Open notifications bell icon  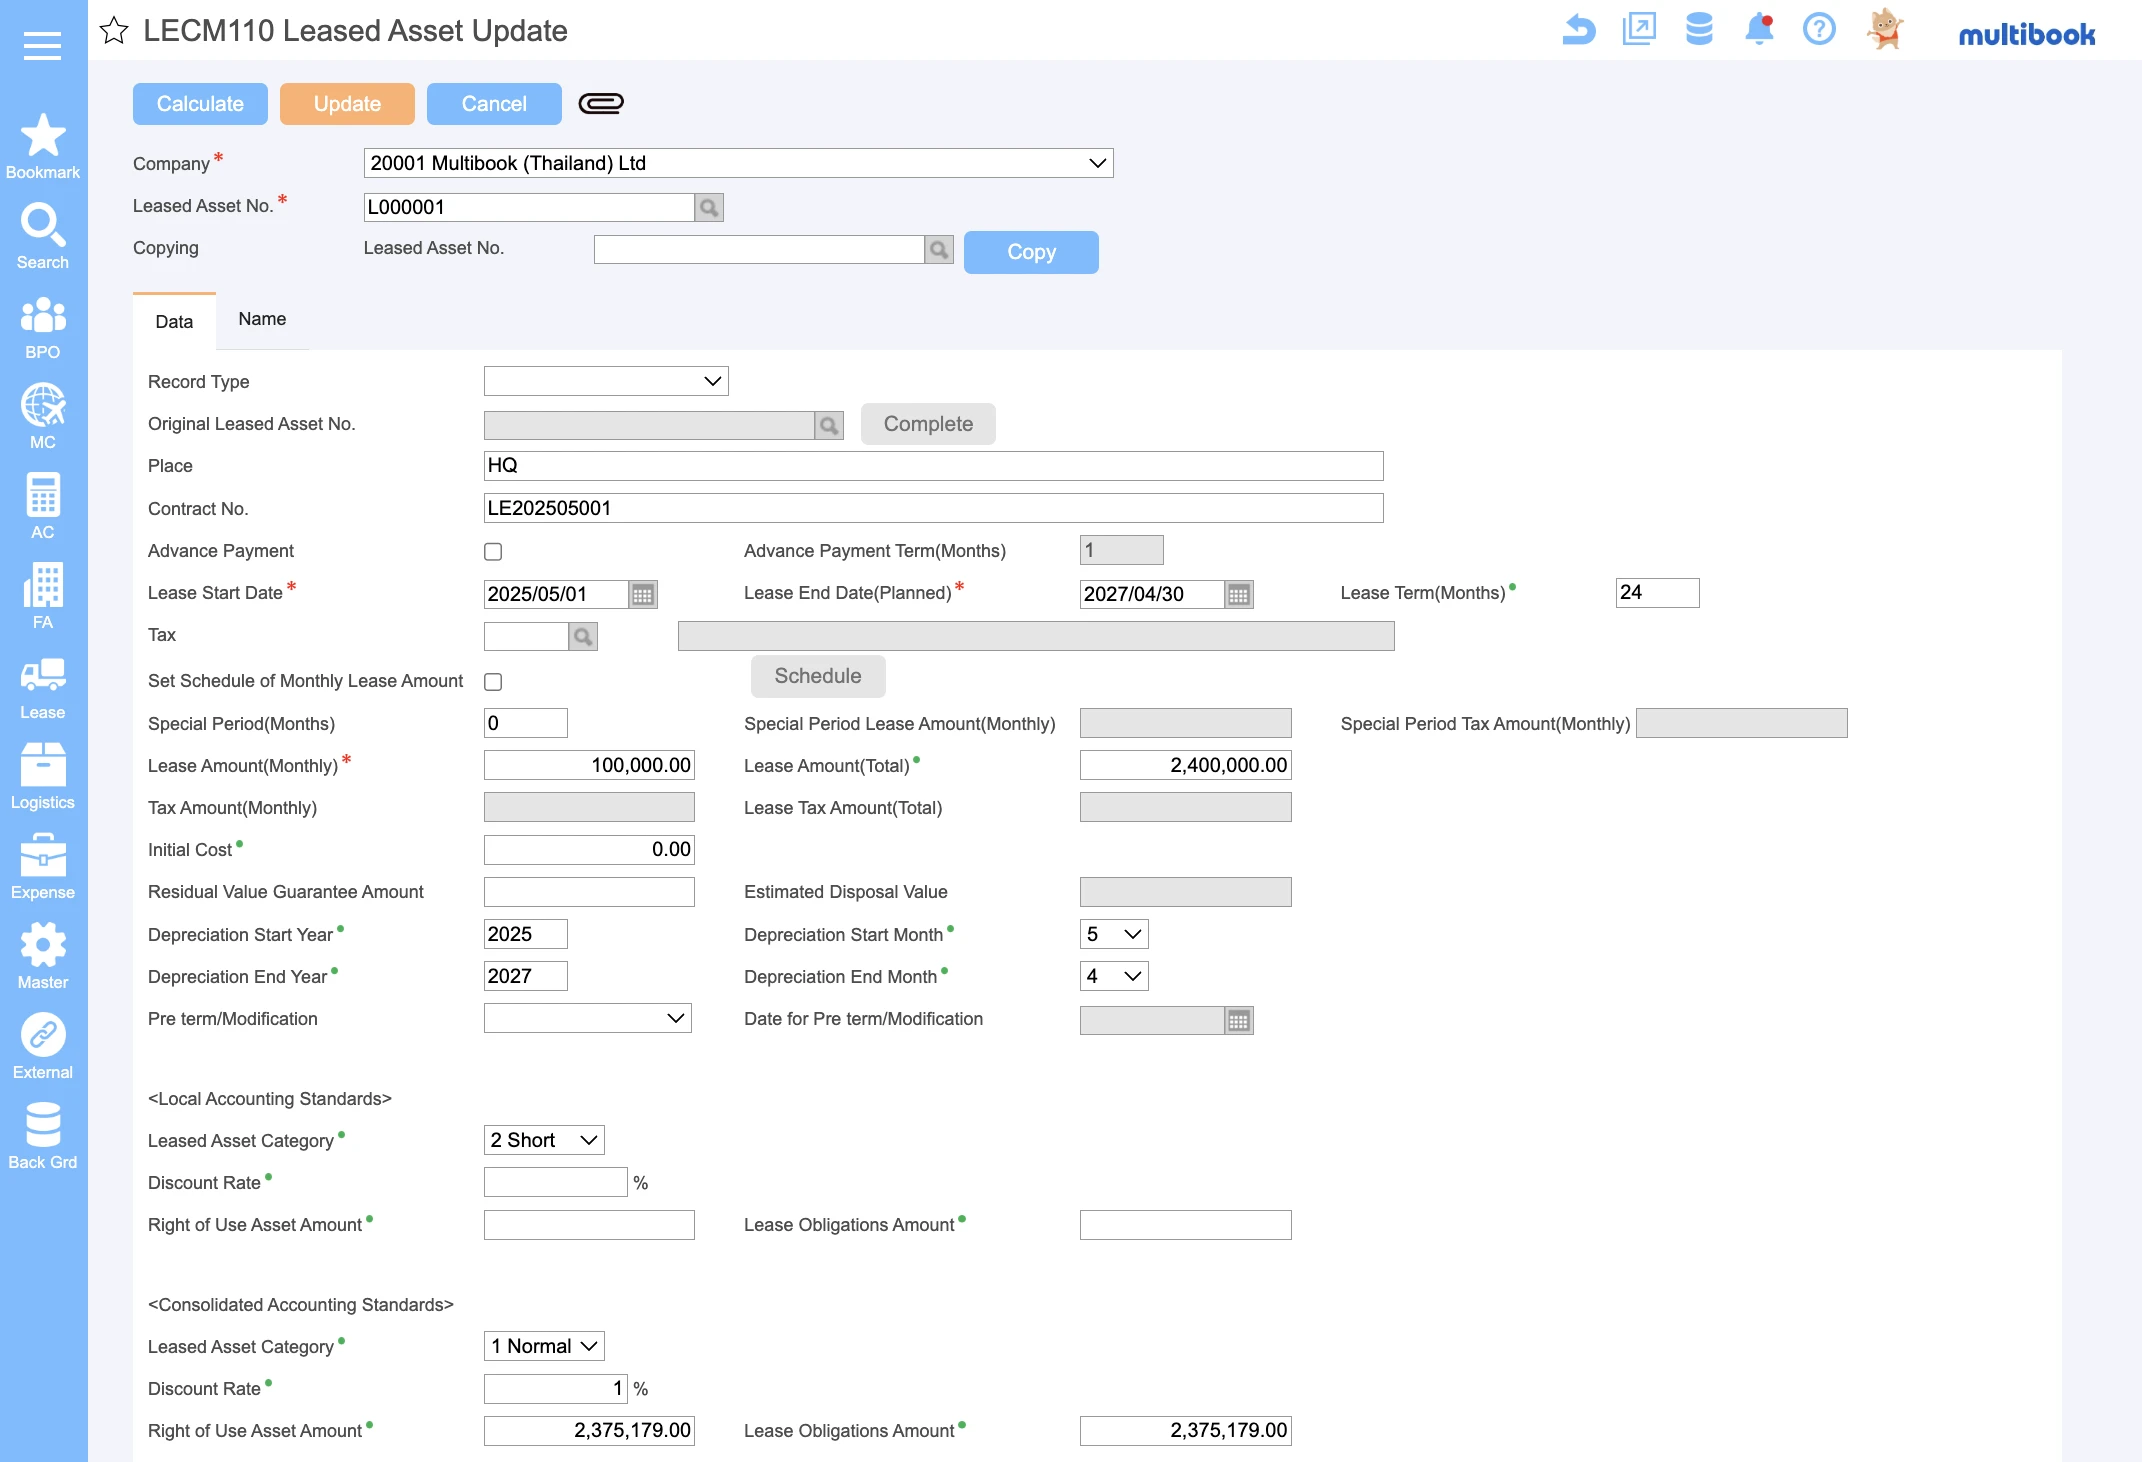point(1758,29)
